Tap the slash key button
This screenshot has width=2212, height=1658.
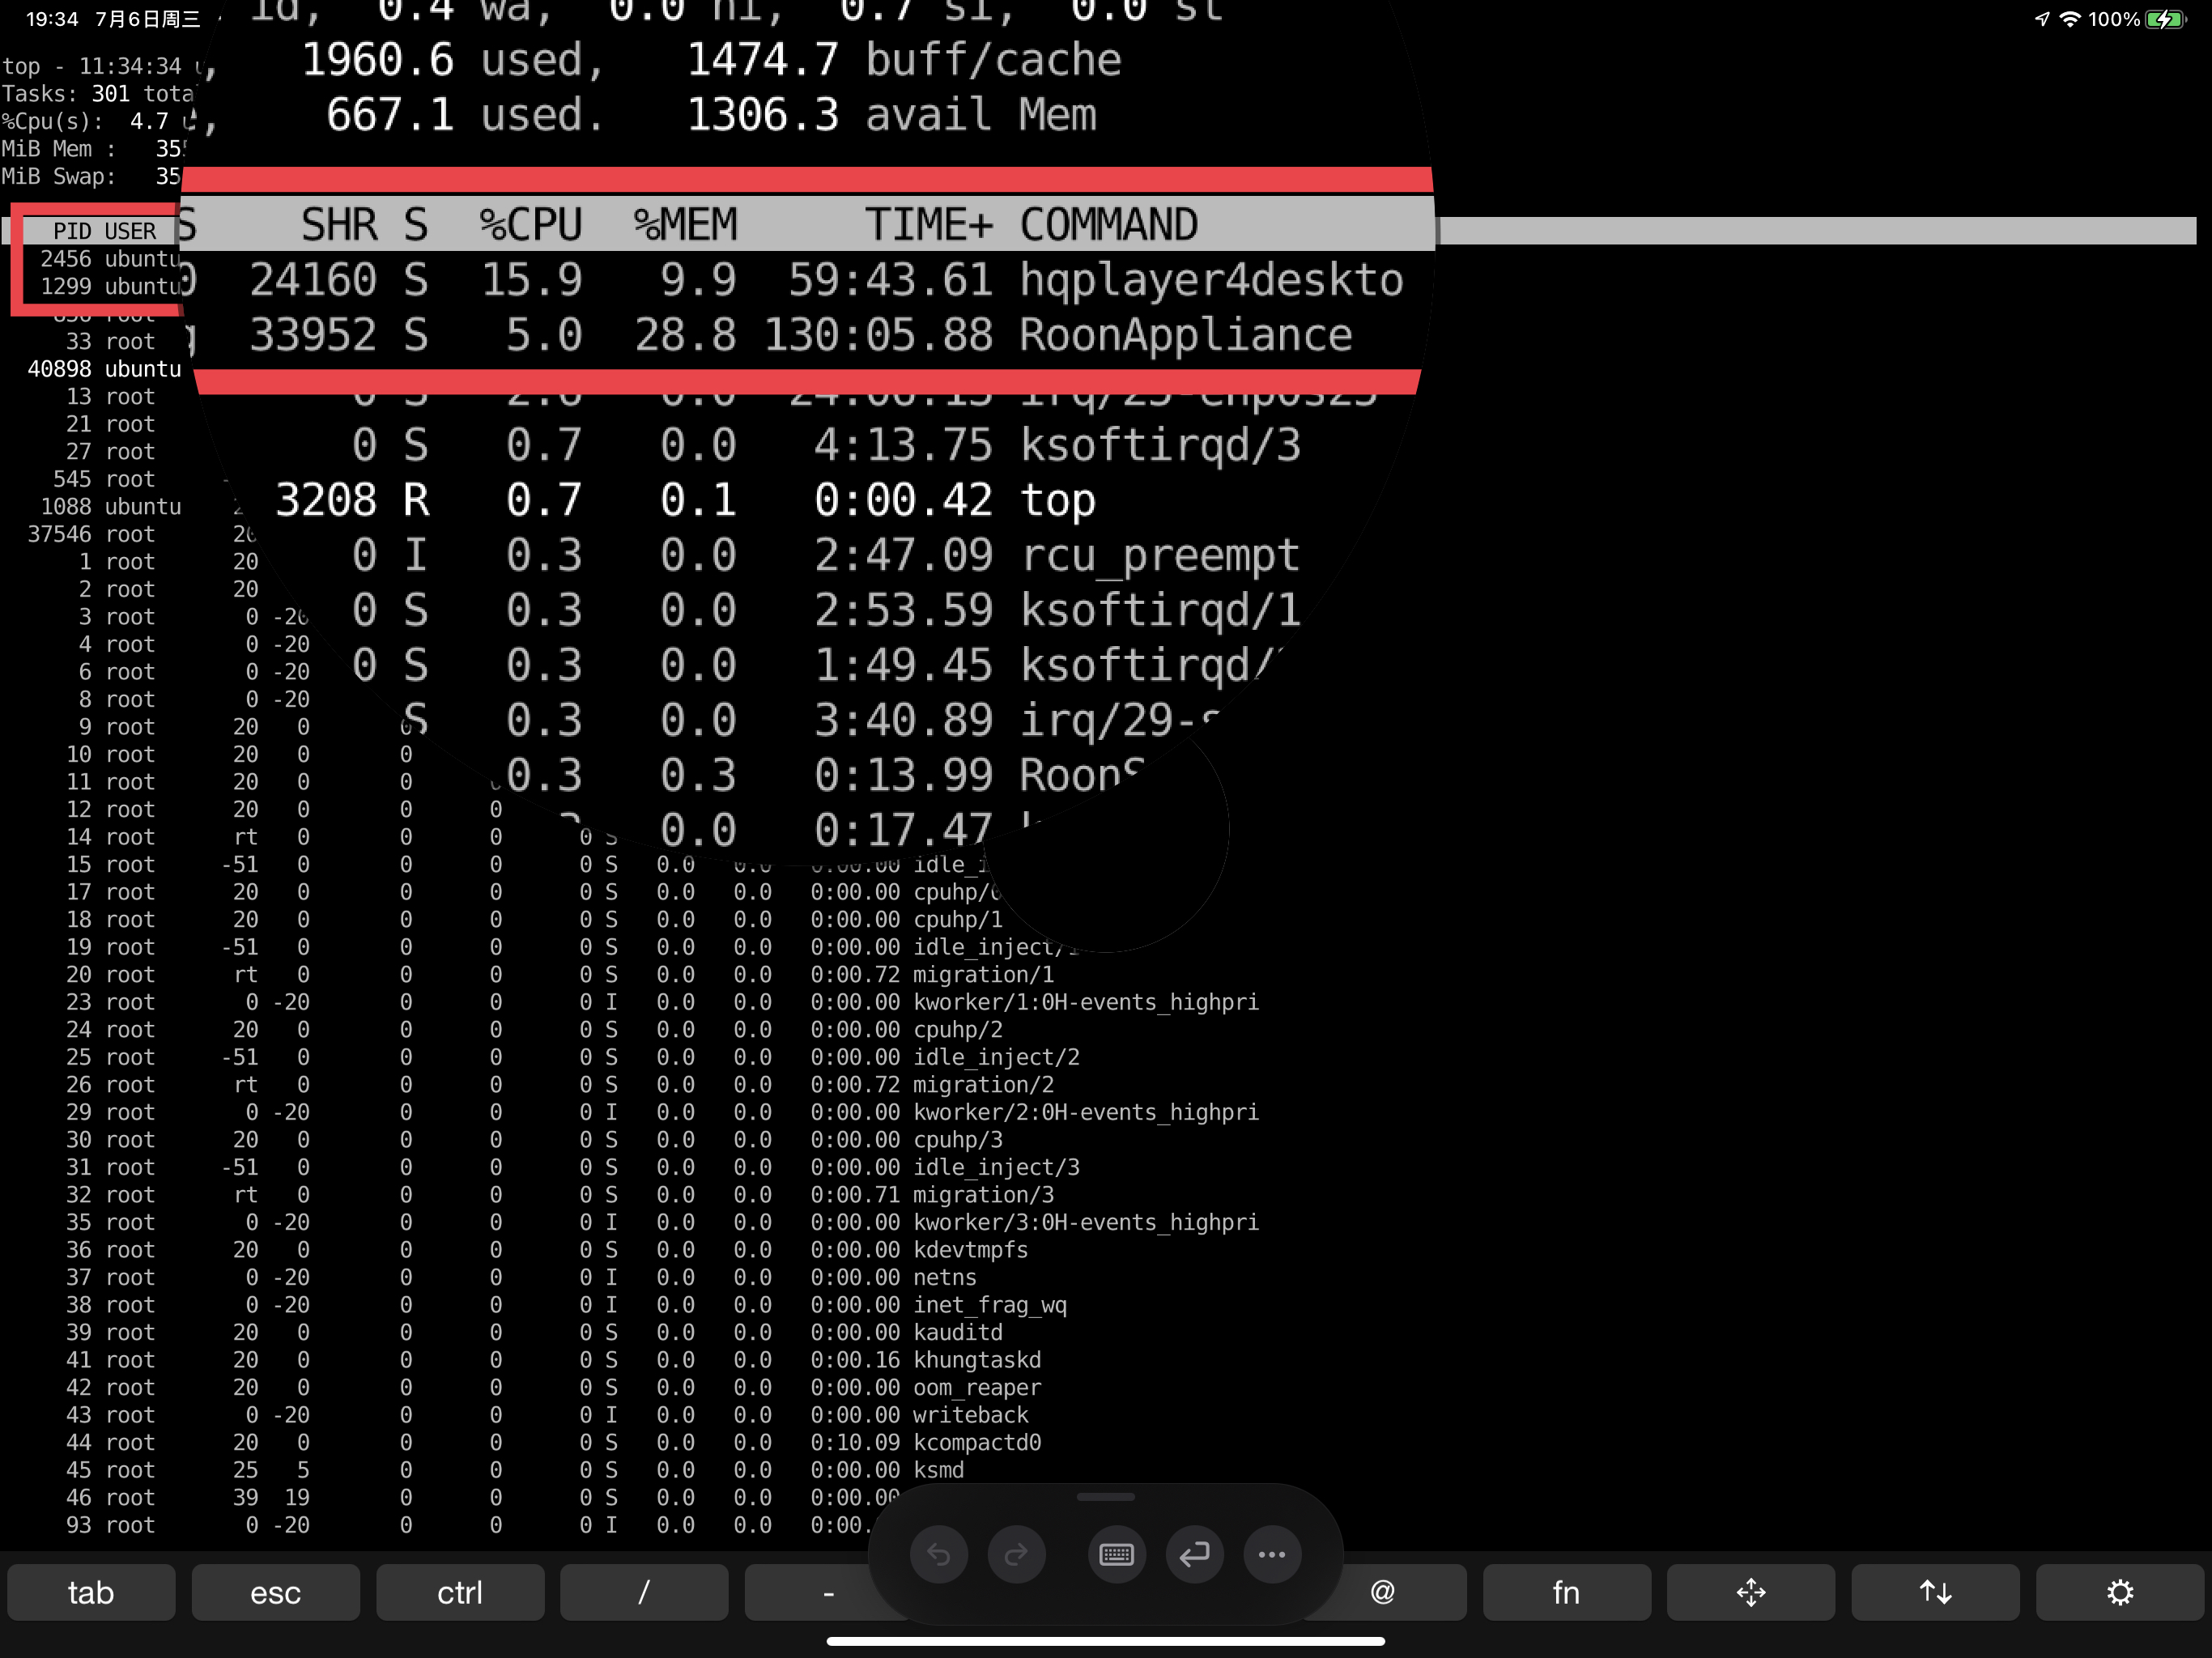coord(644,1592)
